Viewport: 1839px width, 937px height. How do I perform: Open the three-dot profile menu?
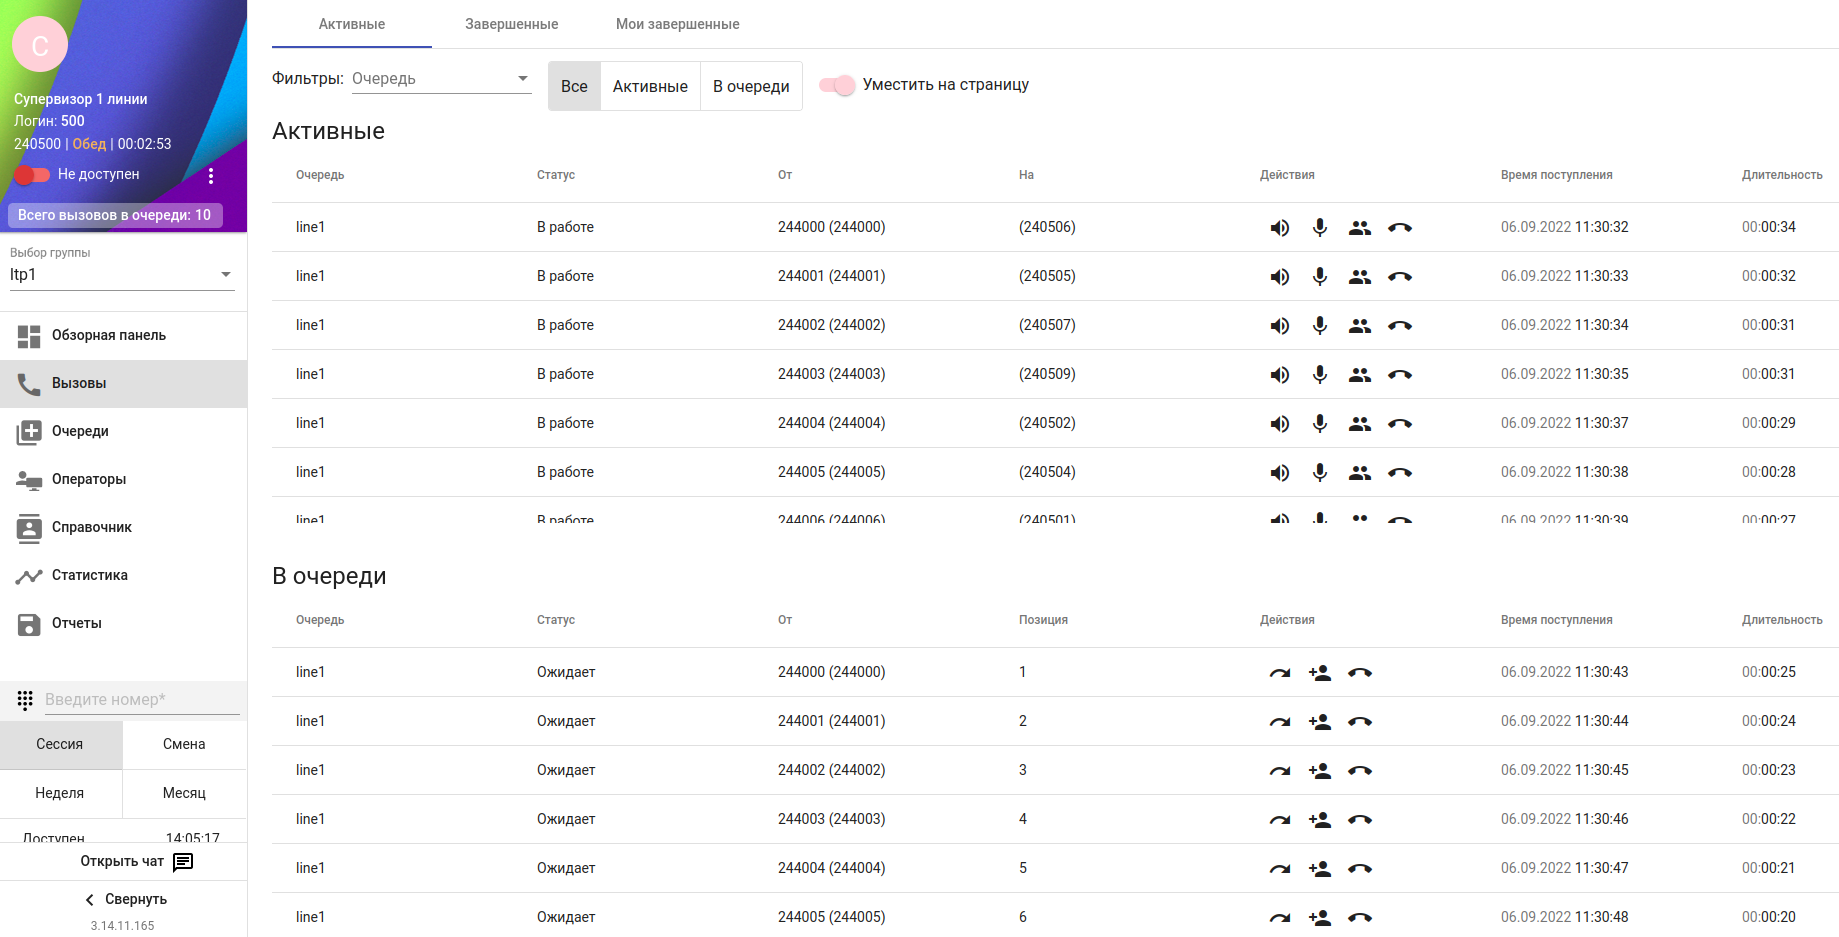[x=211, y=176]
